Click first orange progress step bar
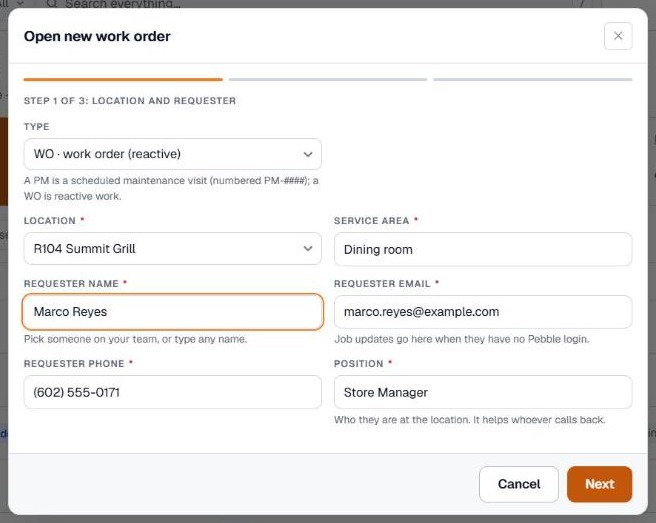Image resolution: width=656 pixels, height=523 pixels. click(x=123, y=79)
